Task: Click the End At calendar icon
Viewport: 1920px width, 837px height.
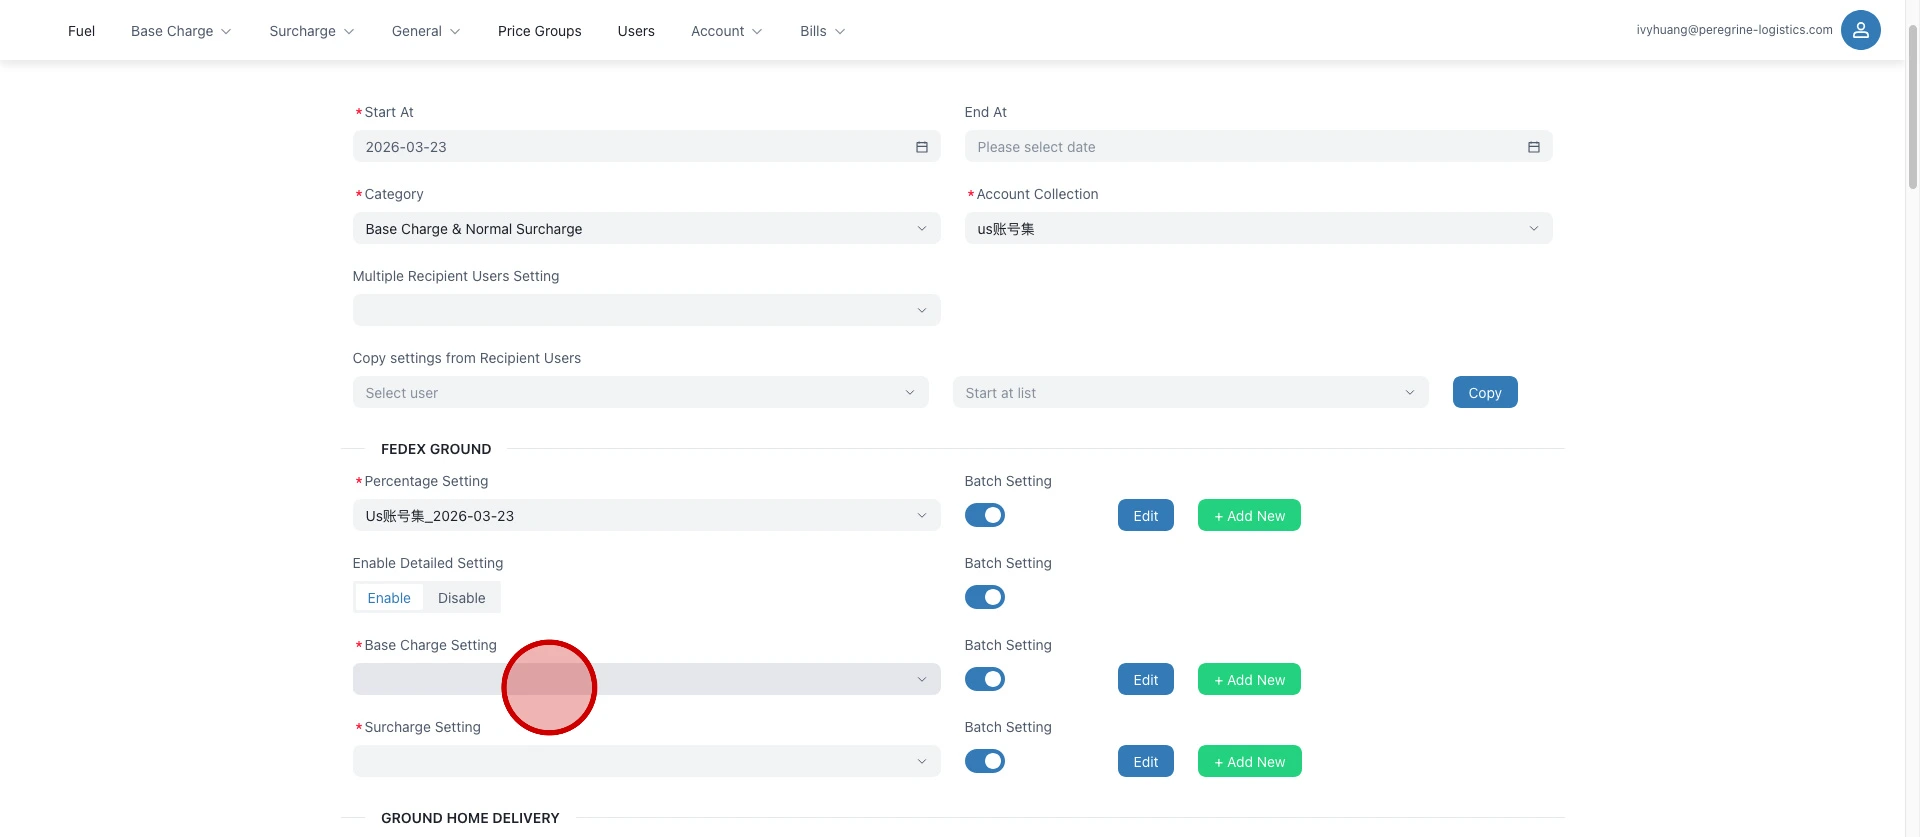Action: click(x=1533, y=147)
